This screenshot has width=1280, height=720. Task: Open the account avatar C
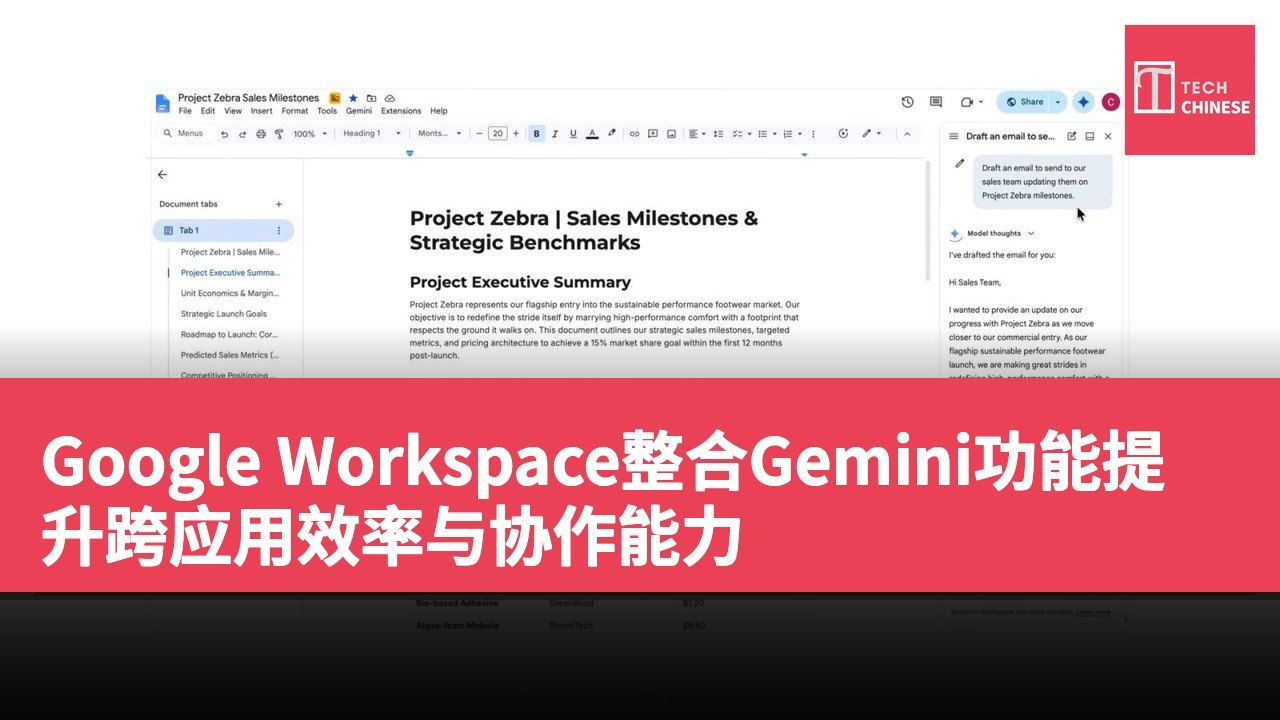(1110, 102)
